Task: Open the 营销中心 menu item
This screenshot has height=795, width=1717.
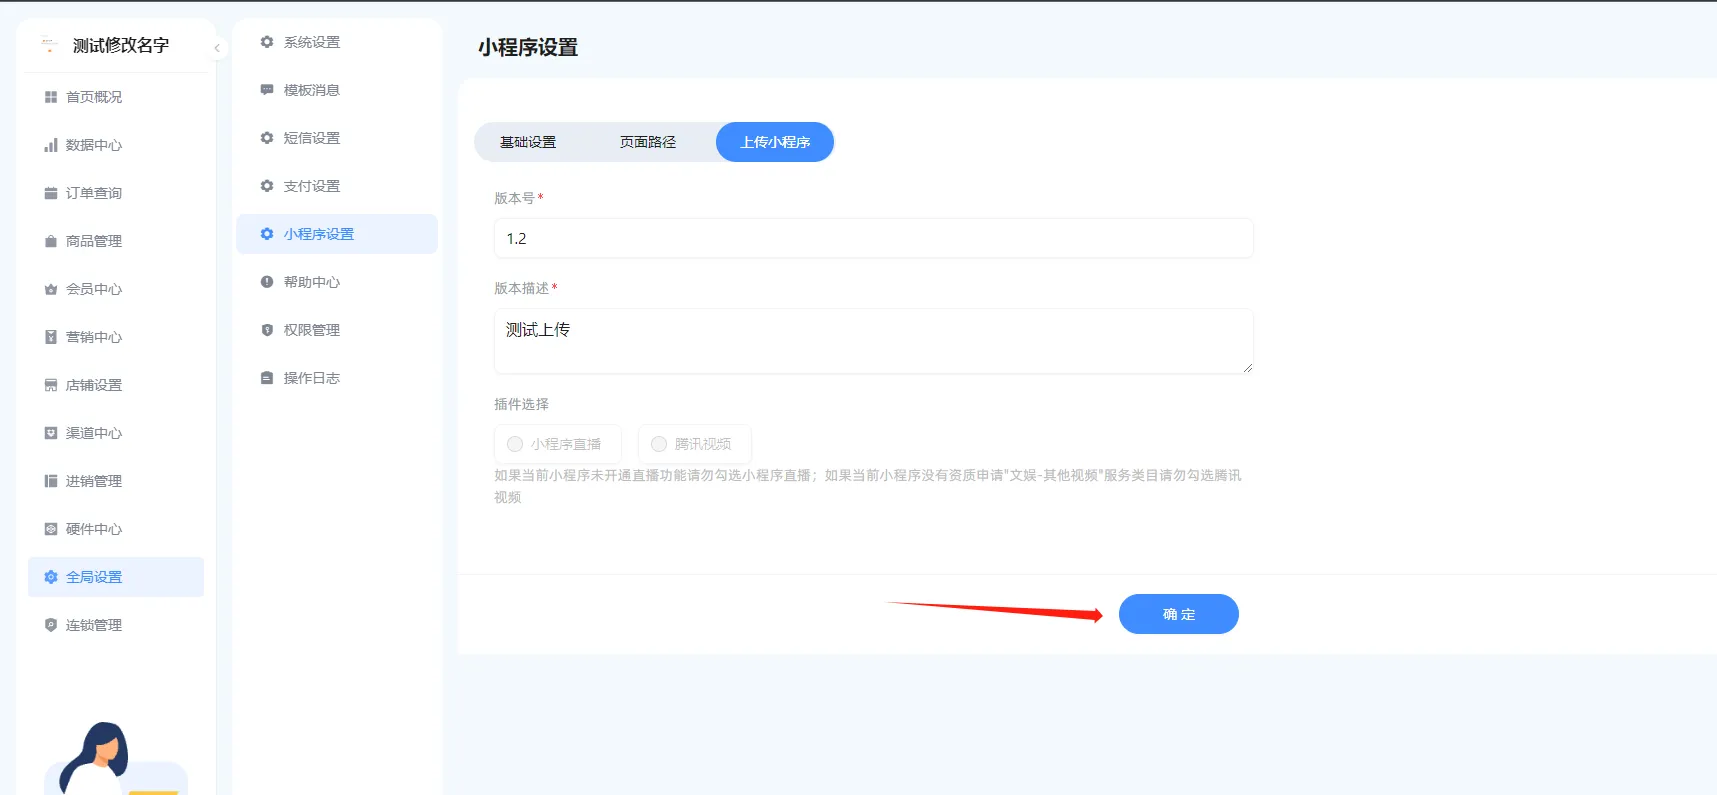Action: click(116, 337)
